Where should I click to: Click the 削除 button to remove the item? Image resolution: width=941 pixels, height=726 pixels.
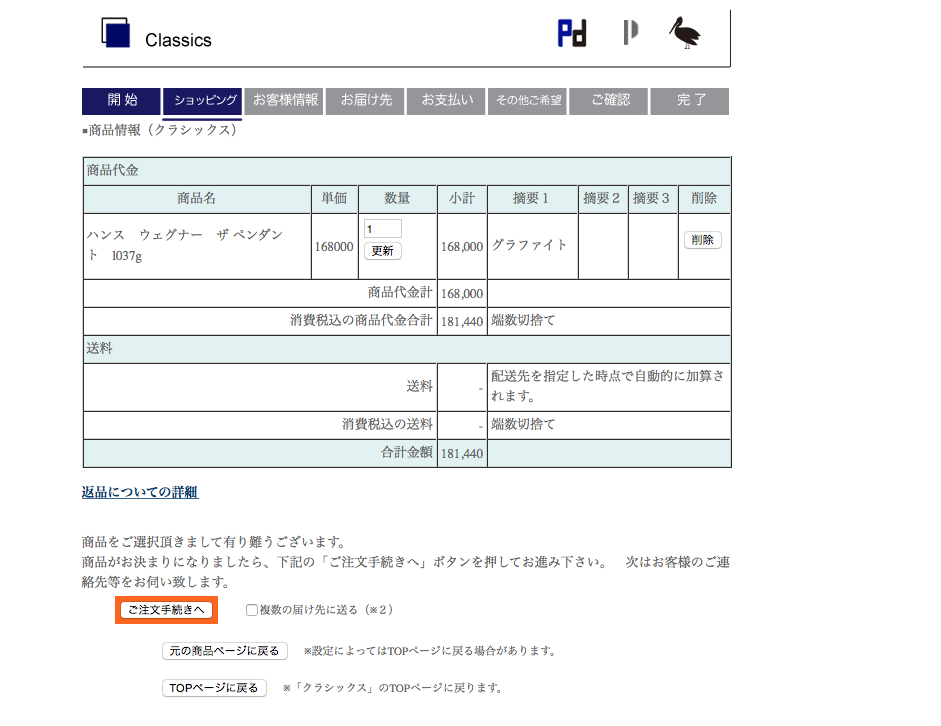pos(704,240)
